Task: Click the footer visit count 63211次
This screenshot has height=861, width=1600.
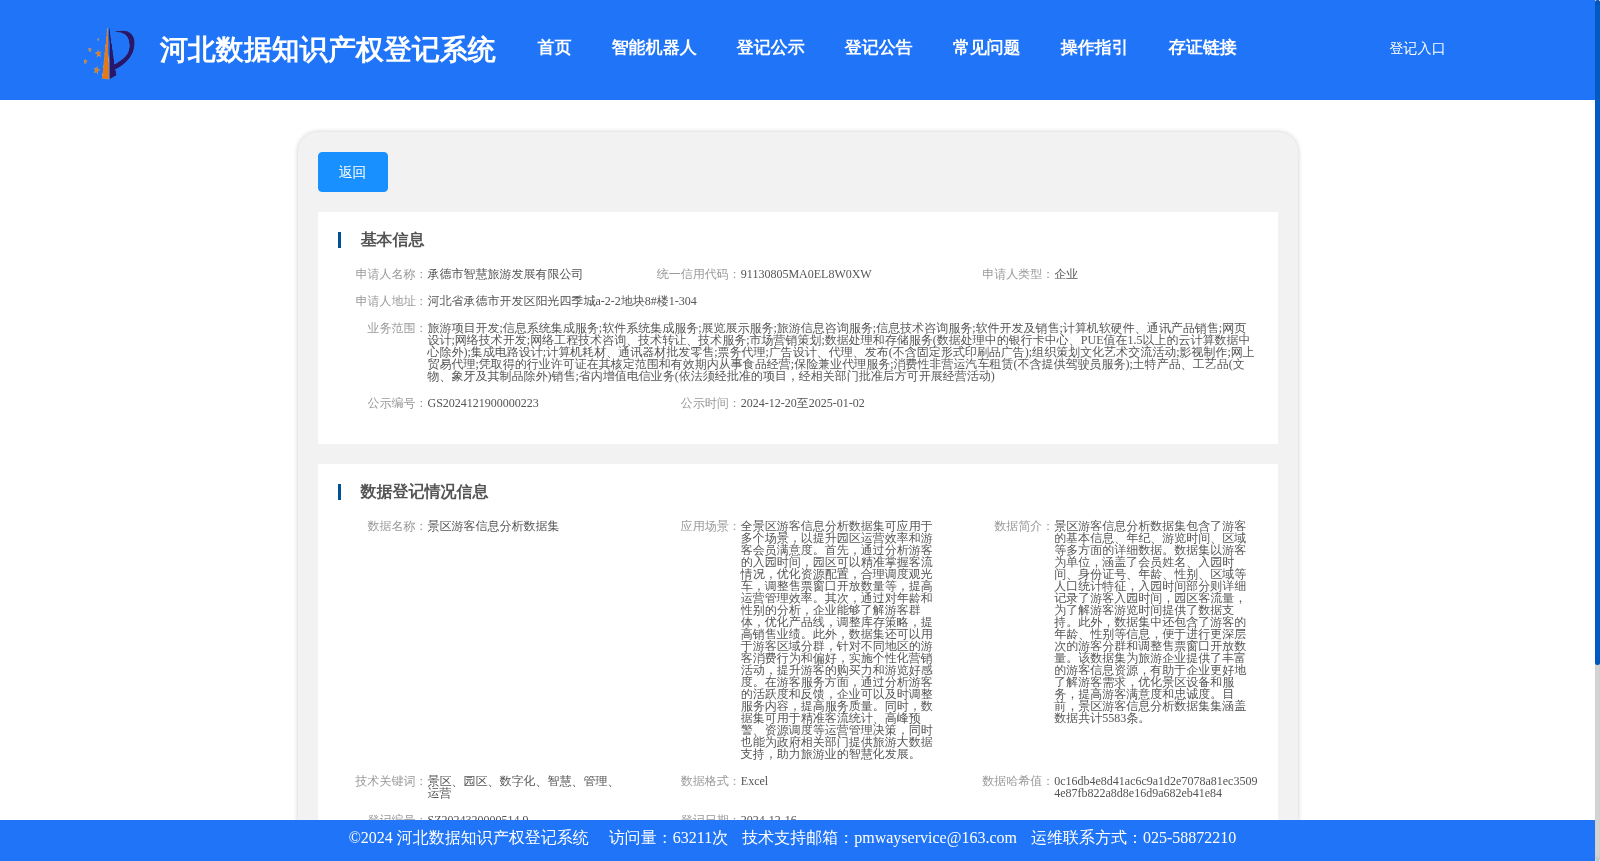Action: pos(700,838)
